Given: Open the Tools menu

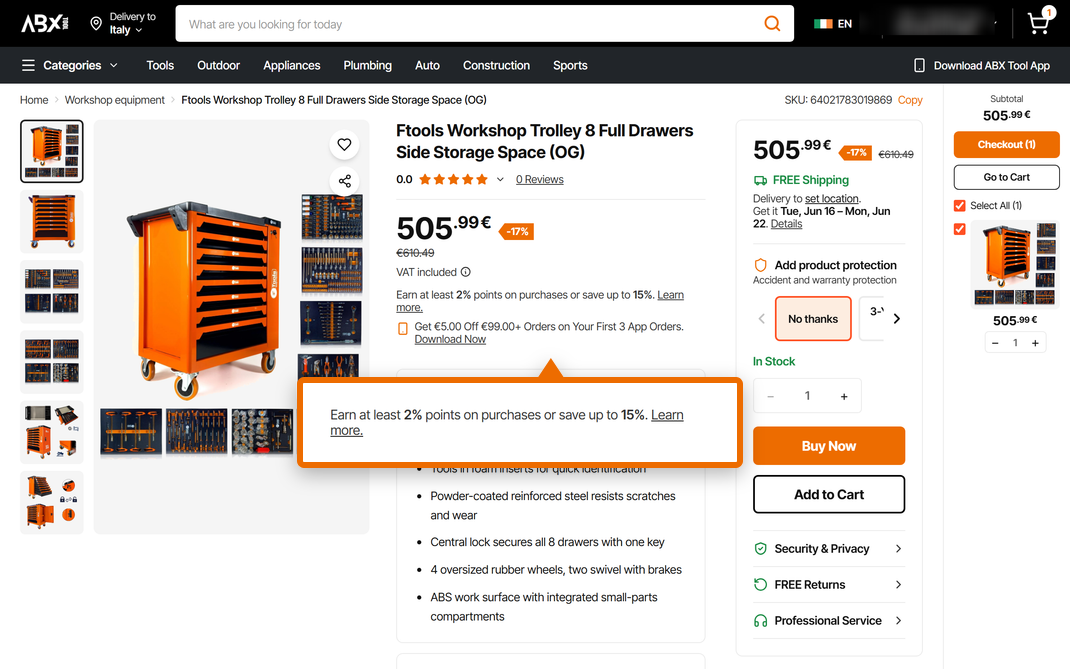Looking at the screenshot, I should point(160,66).
